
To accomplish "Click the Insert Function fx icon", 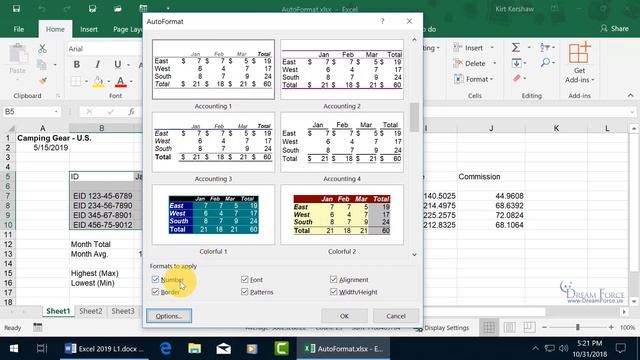I will (131, 111).
